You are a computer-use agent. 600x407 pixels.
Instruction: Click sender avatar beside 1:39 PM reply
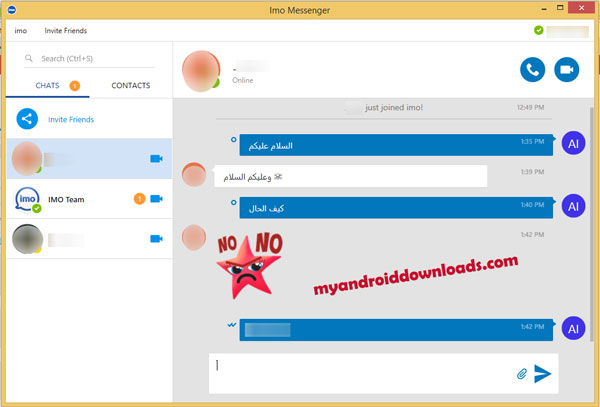[194, 174]
